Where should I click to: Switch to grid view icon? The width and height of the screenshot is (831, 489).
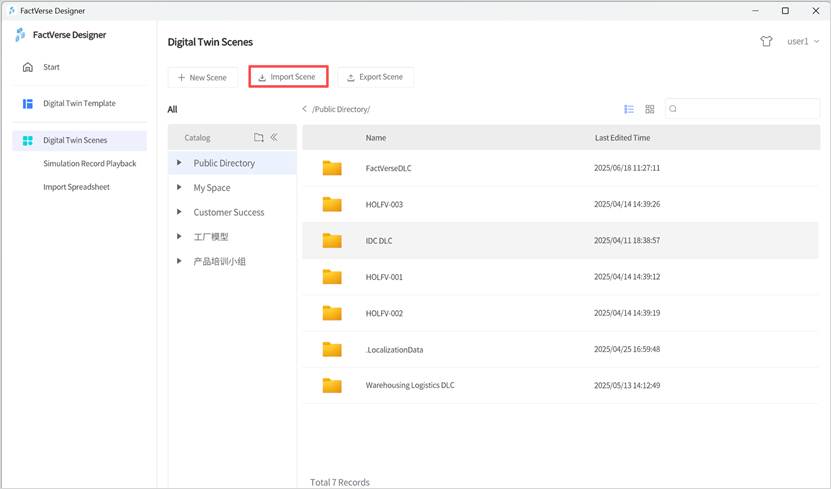649,109
